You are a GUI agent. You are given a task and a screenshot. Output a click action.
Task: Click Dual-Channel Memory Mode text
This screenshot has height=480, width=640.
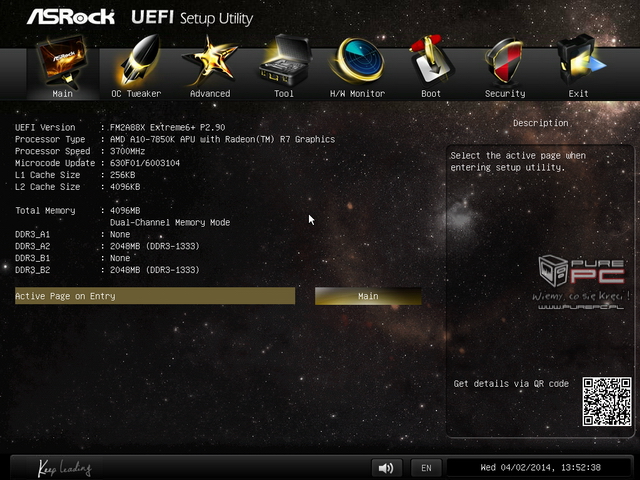click(170, 222)
